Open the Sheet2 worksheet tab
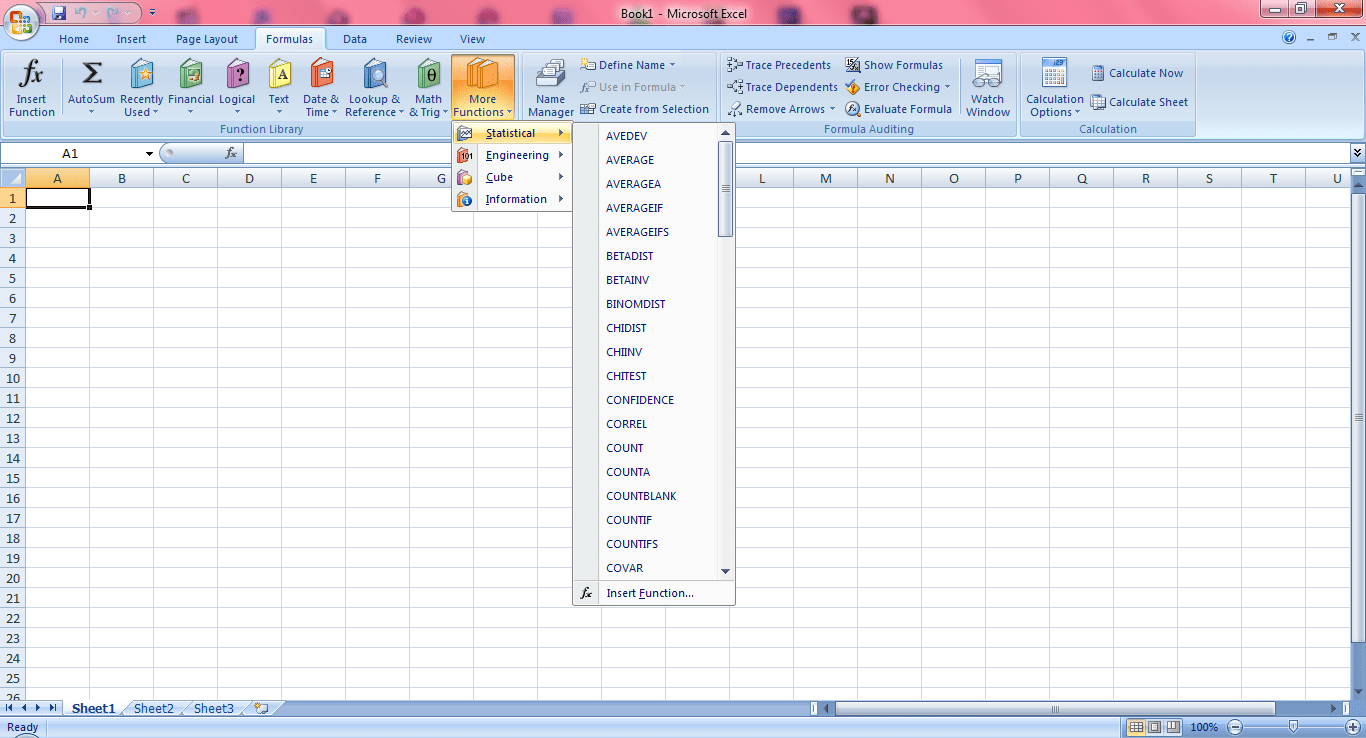 (154, 708)
